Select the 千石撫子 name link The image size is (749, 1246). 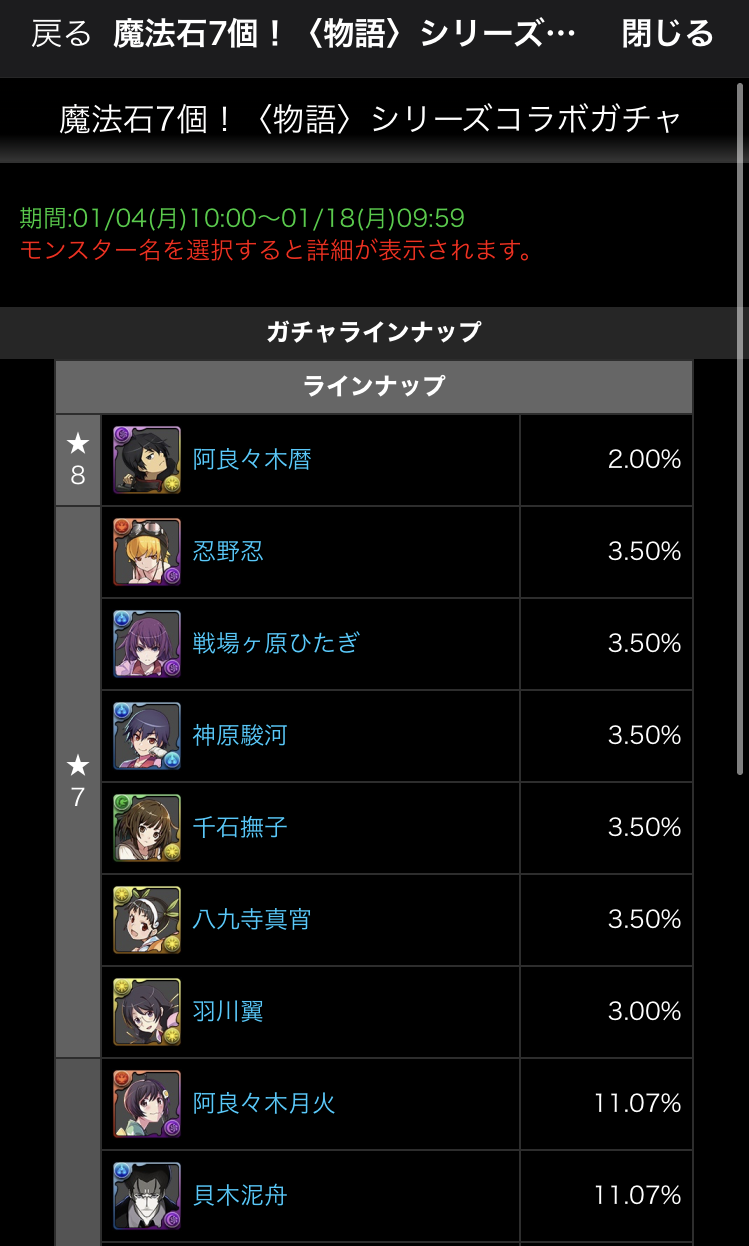pyautogui.click(x=240, y=828)
